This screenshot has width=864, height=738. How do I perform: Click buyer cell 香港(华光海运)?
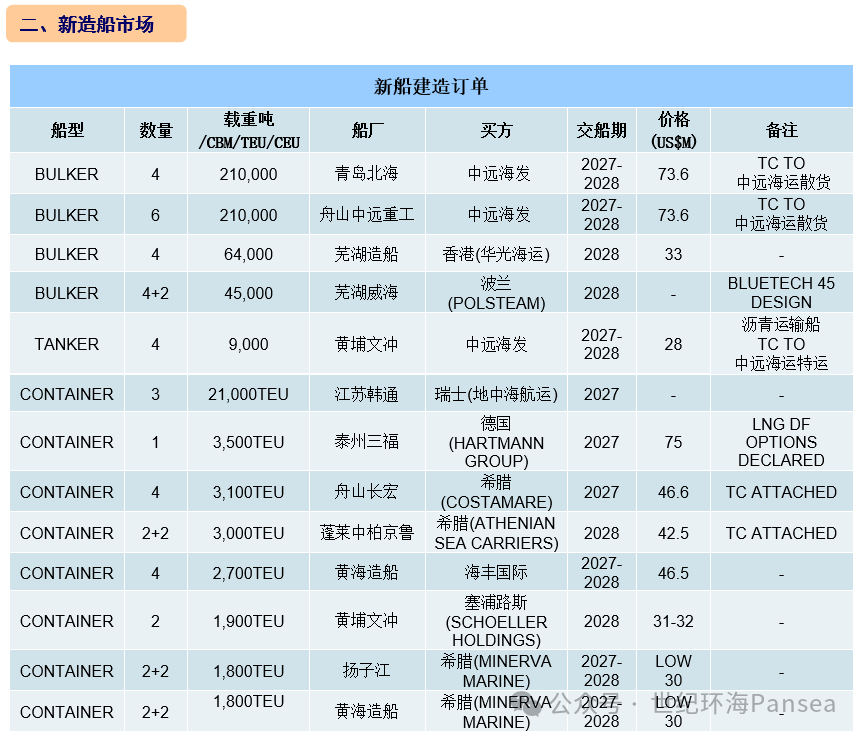(496, 254)
